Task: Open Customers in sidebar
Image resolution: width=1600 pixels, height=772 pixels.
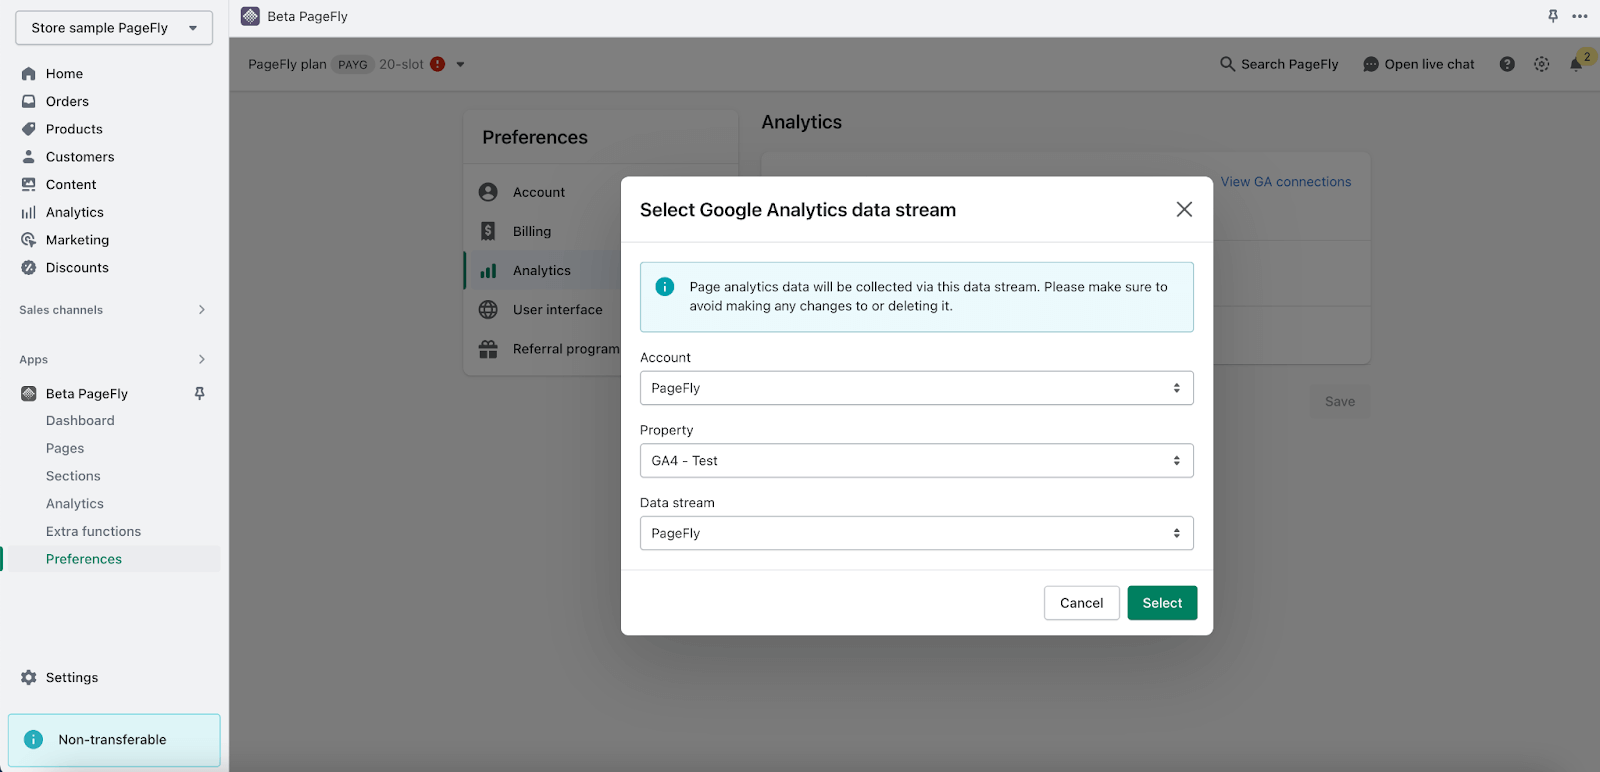Action: pyautogui.click(x=80, y=157)
